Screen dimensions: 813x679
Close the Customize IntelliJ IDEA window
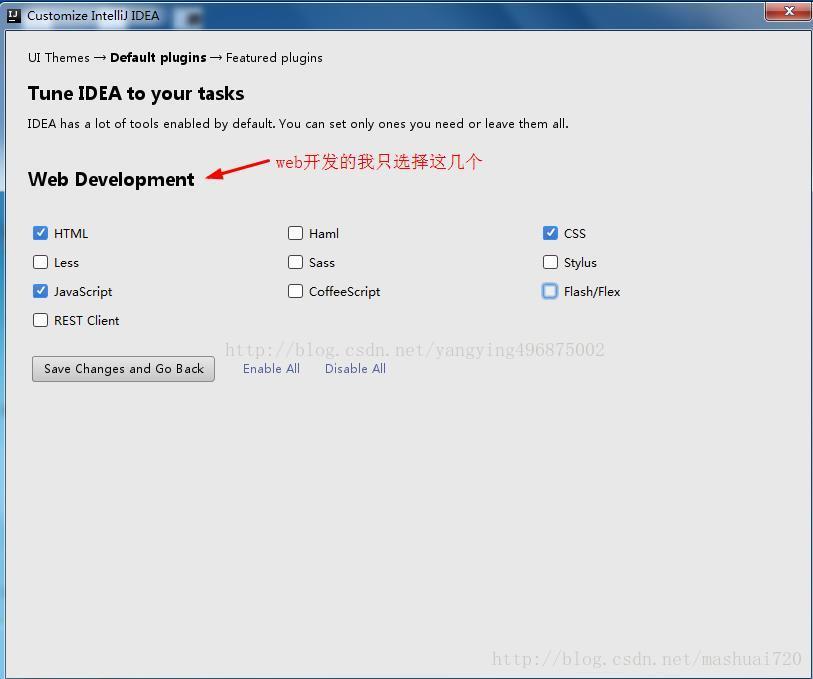point(789,12)
